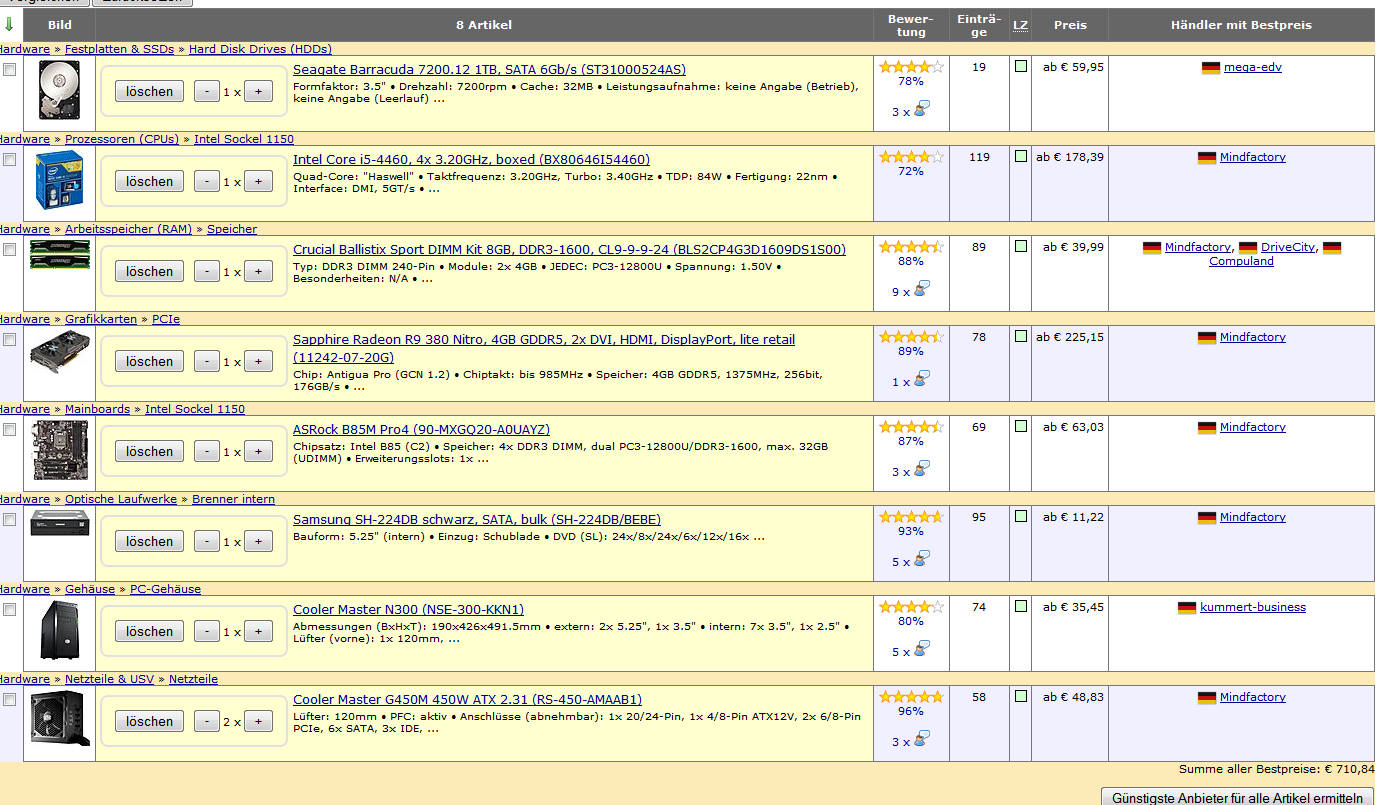Open Mainboards breadcrumb link
The image size is (1377, 805).
click(97, 409)
